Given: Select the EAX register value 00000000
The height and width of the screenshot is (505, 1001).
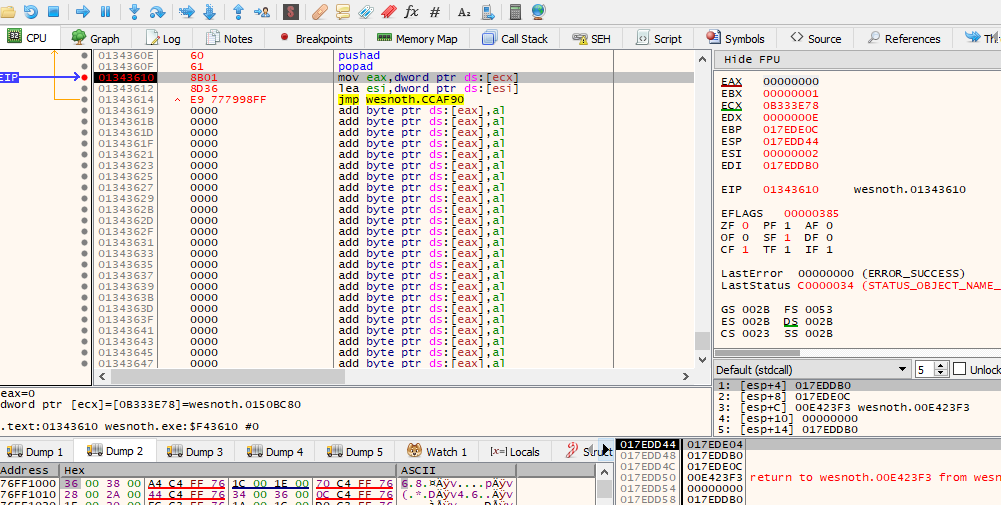Looking at the screenshot, I should 790,82.
